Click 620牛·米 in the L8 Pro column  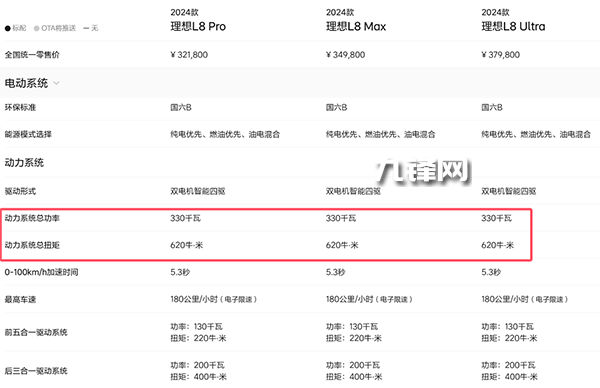pos(187,245)
